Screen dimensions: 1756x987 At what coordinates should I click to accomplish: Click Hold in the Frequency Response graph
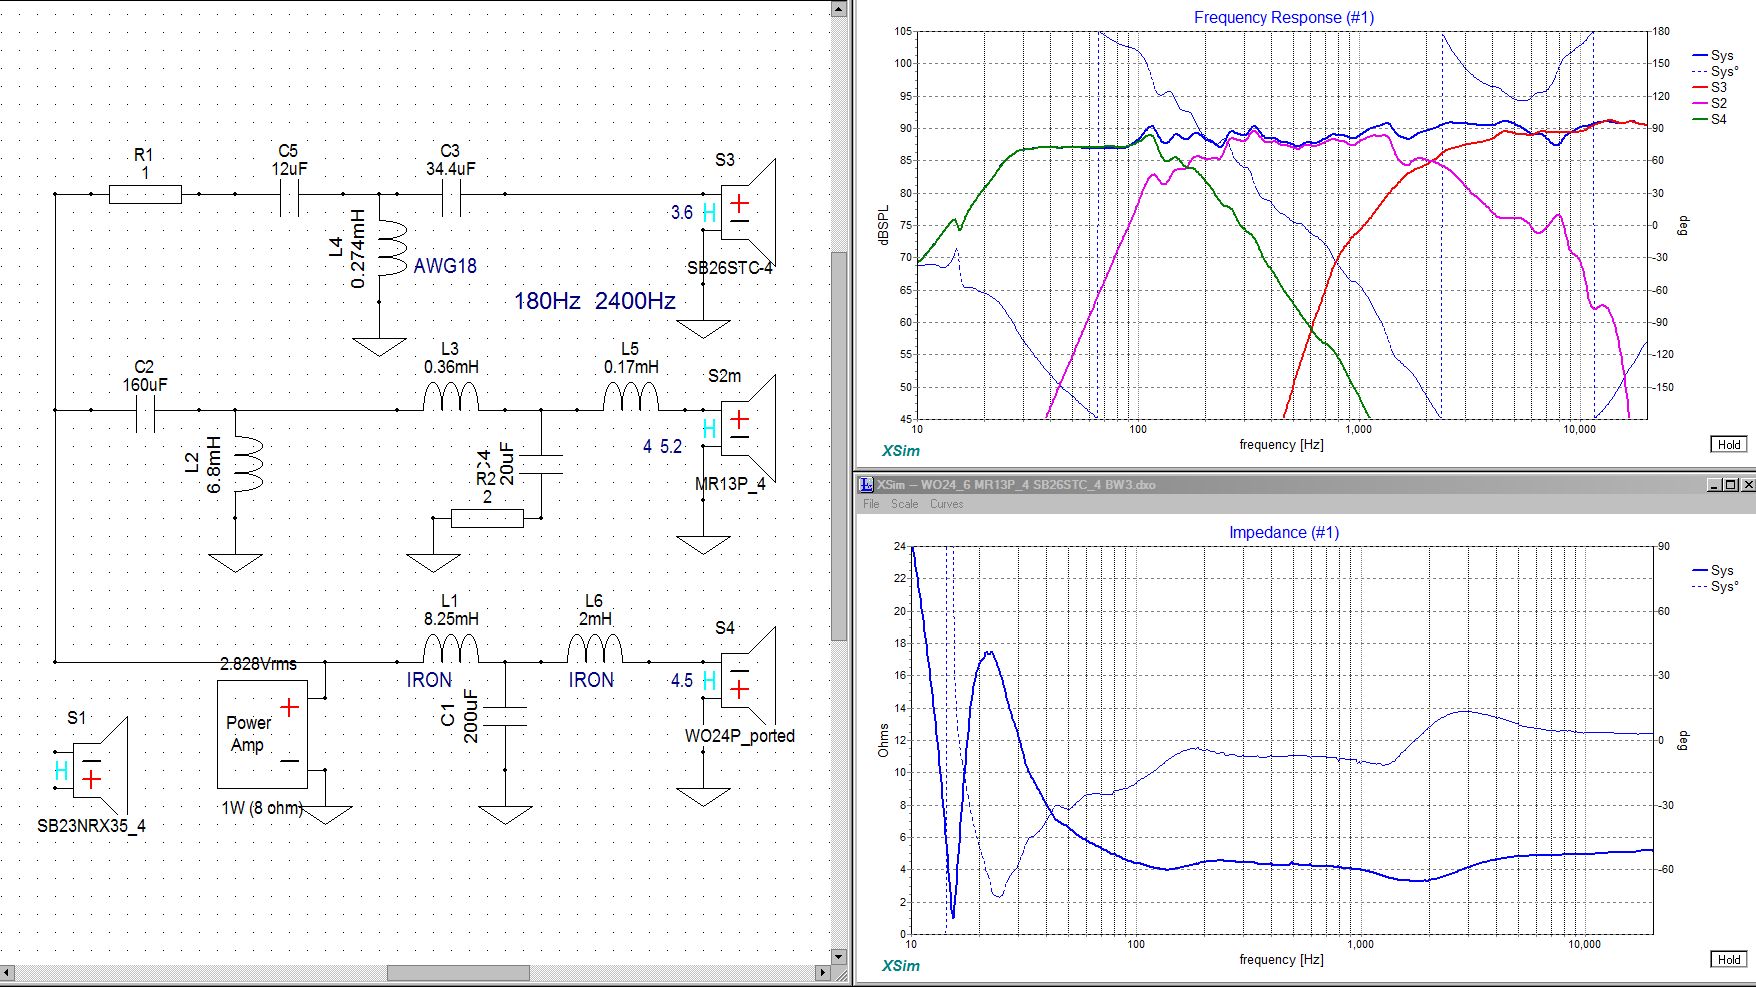pos(1729,445)
